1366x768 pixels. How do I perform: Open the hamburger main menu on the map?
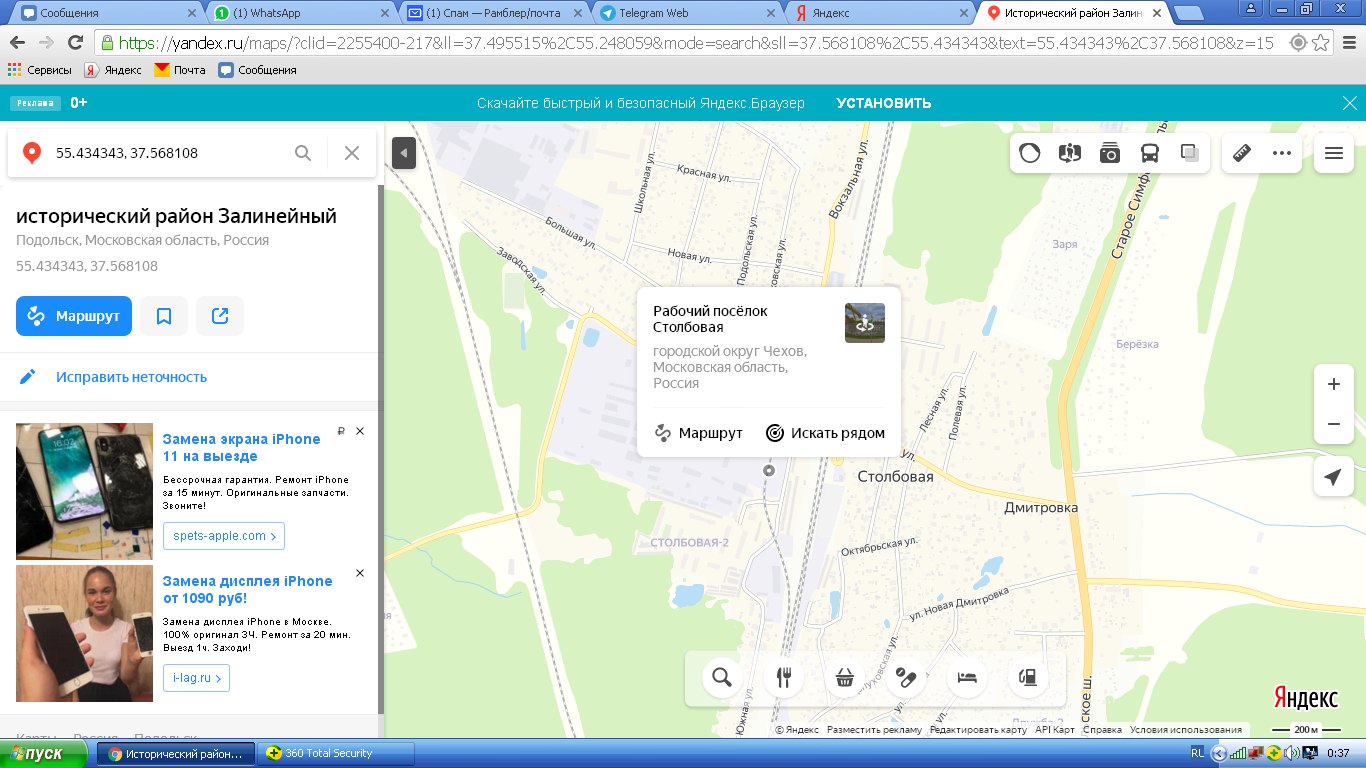1334,153
